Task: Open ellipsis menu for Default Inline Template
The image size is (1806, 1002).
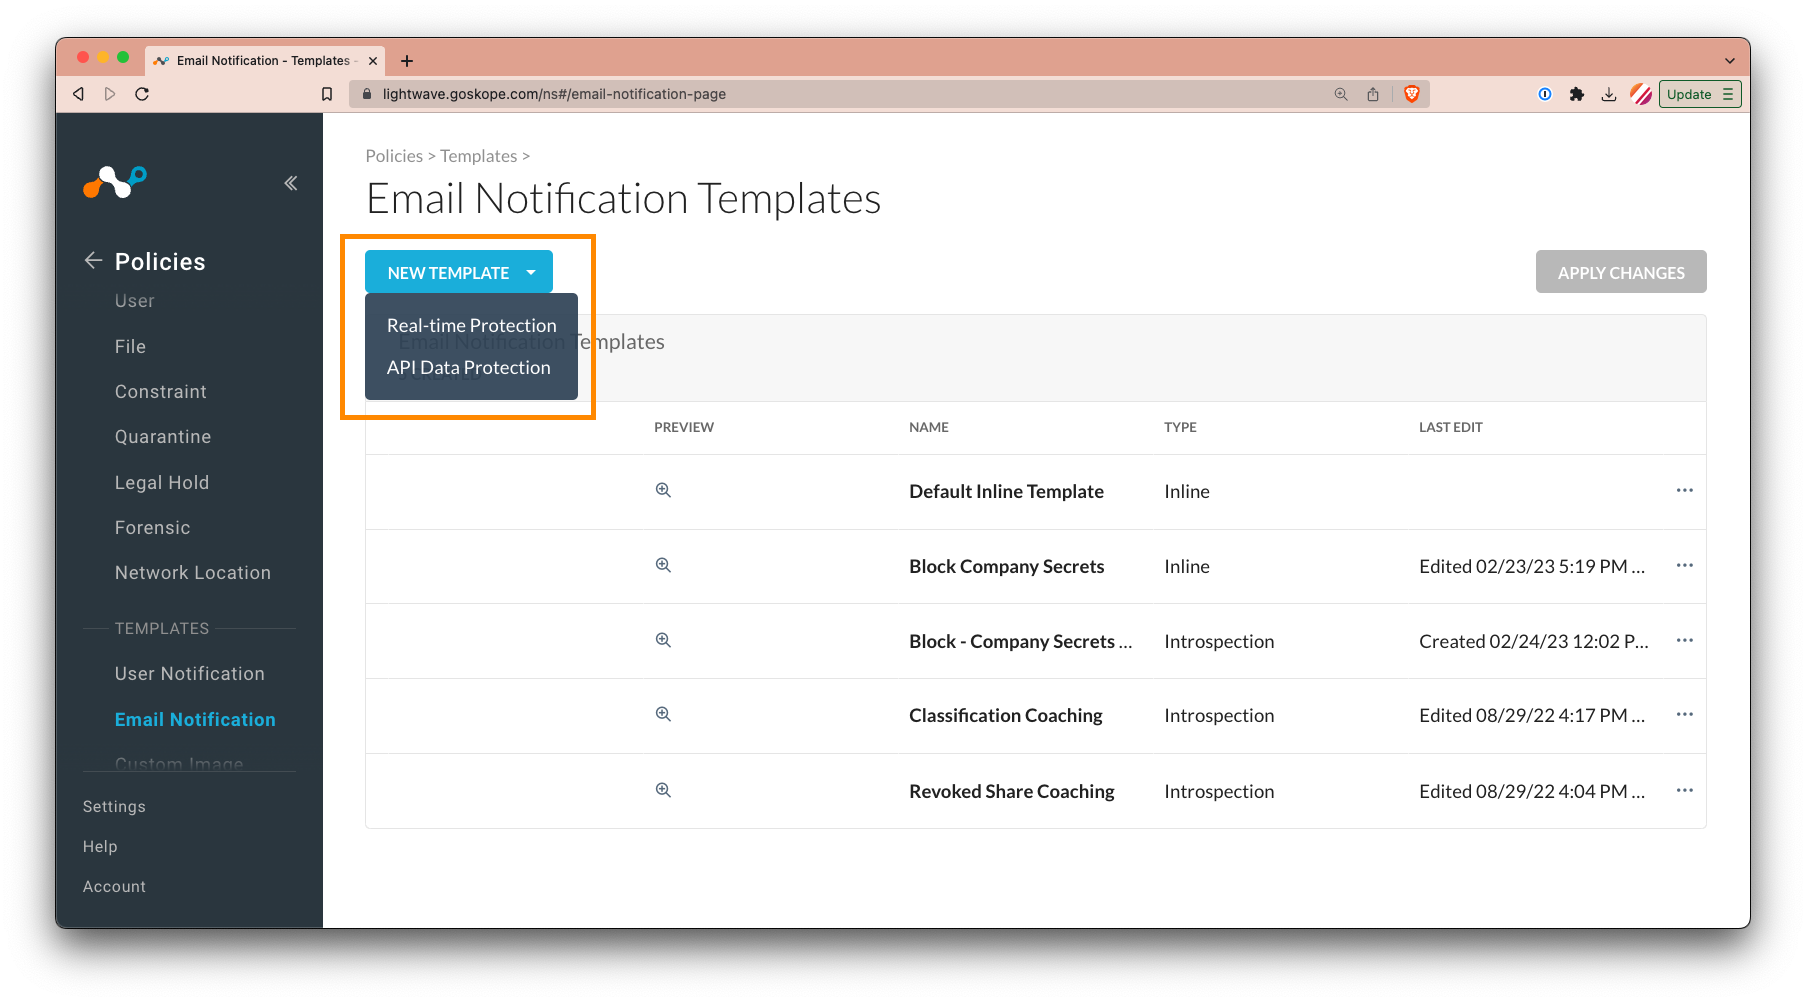Action: tap(1684, 490)
